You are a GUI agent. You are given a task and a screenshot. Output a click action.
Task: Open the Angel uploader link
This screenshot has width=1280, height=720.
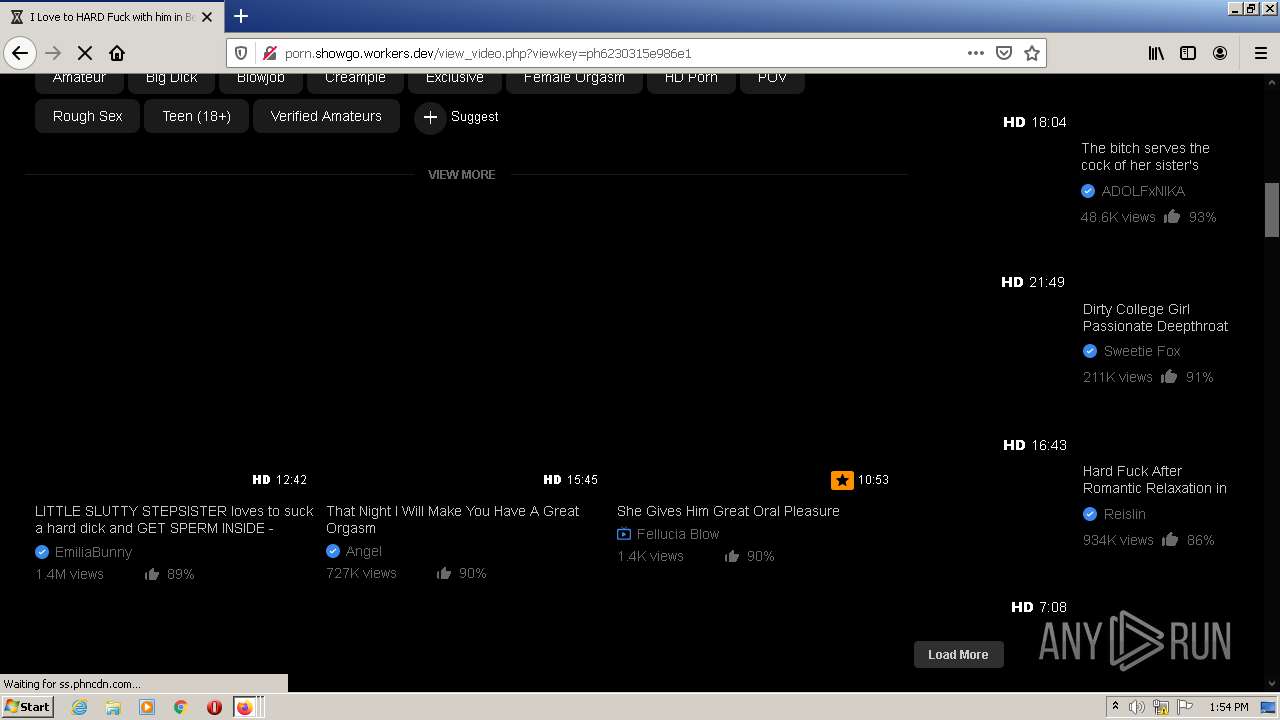364,551
